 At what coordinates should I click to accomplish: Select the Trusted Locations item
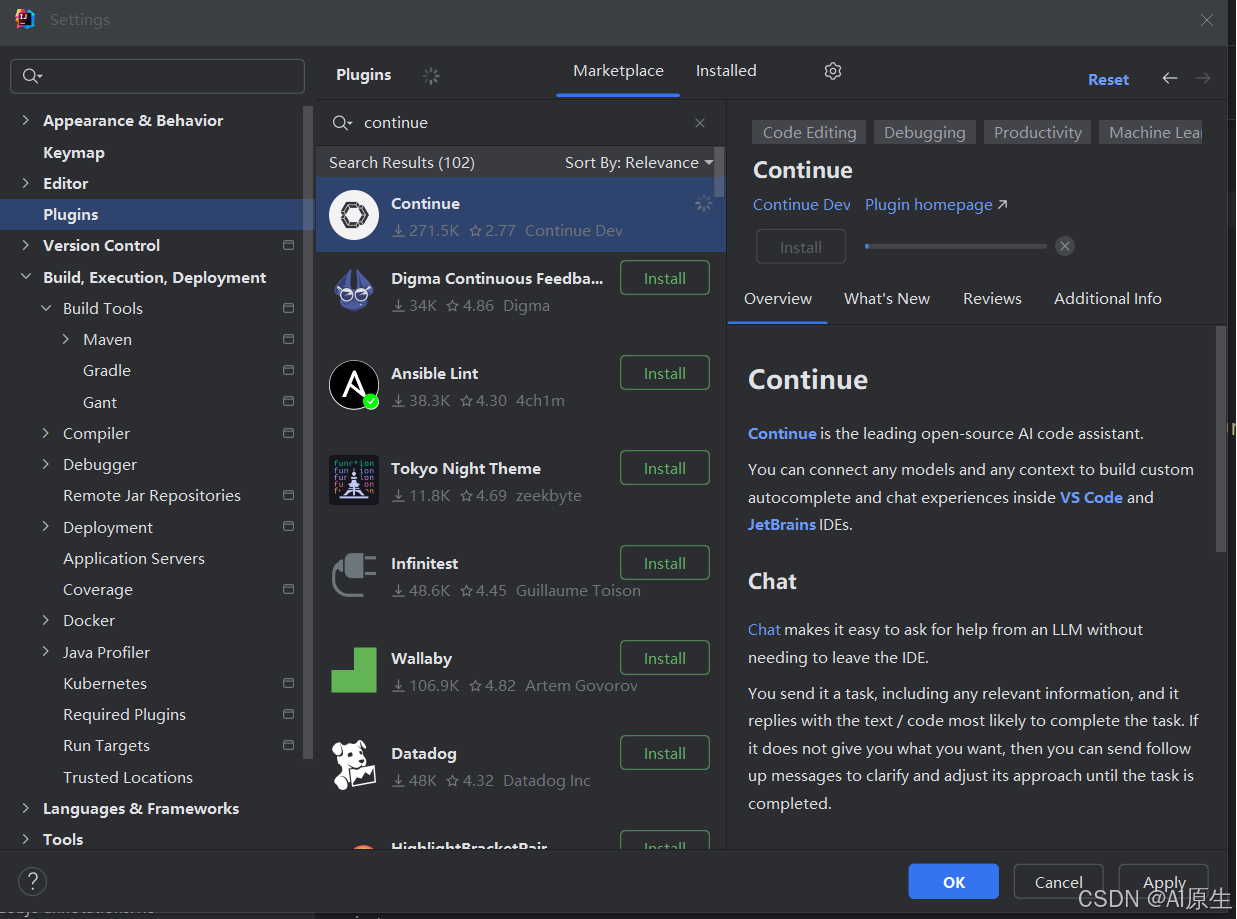(128, 778)
